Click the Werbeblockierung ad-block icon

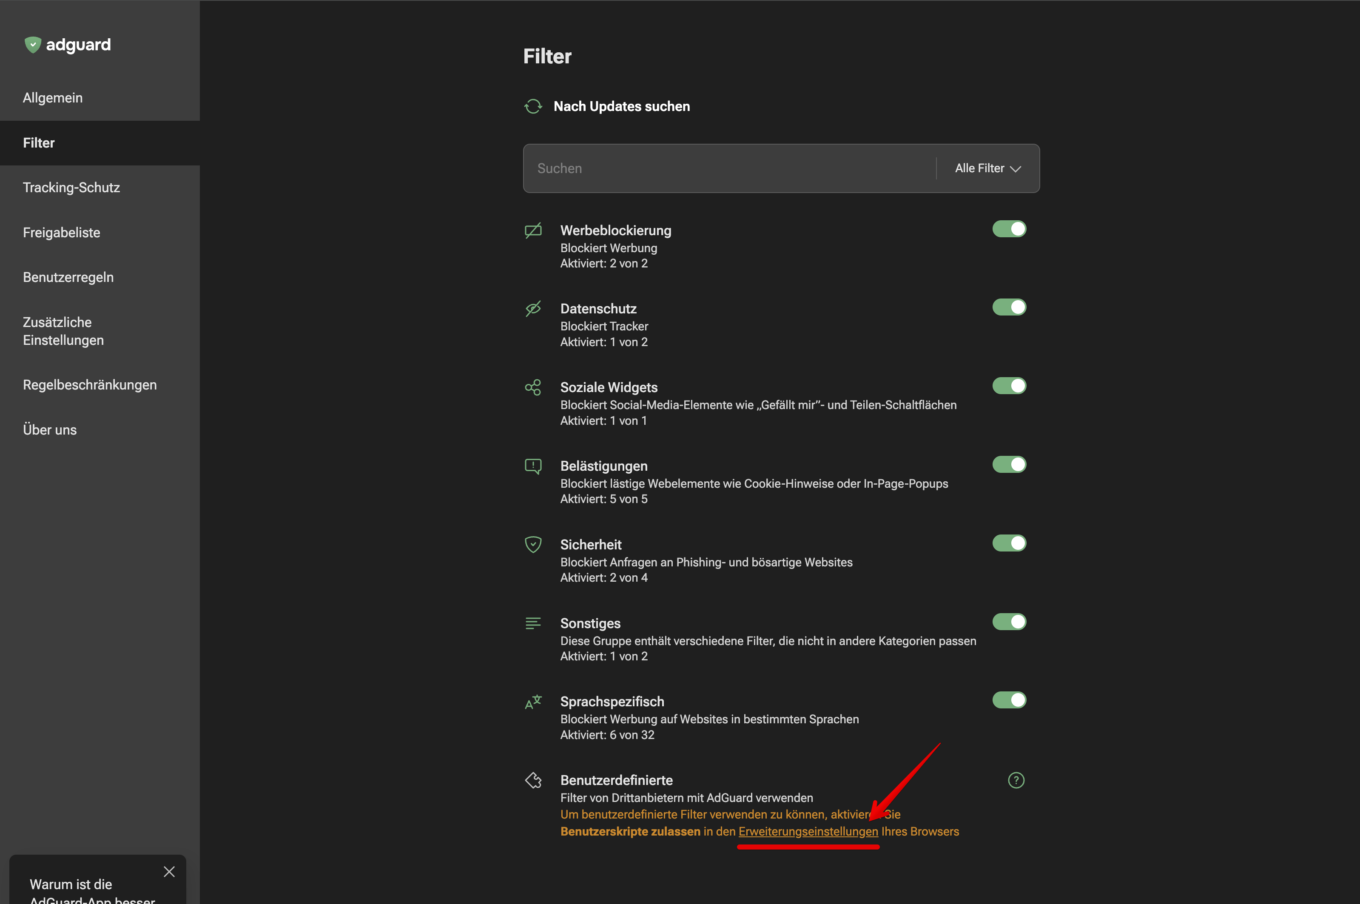tap(533, 231)
